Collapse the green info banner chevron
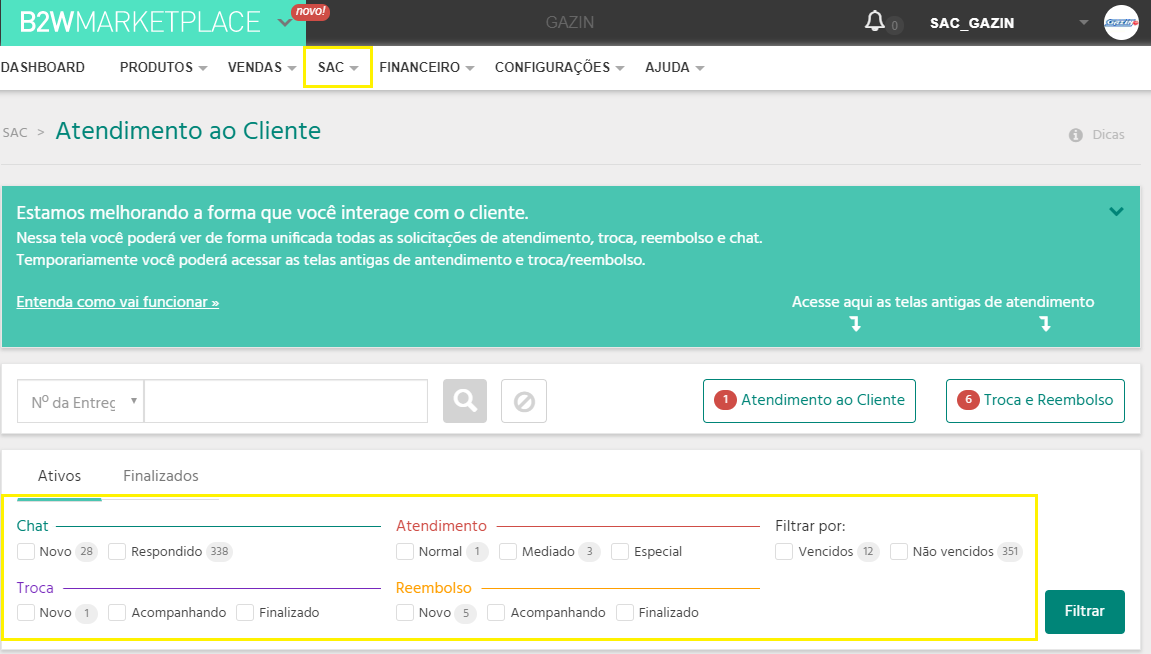Viewport: 1151px width, 654px height. click(1117, 211)
